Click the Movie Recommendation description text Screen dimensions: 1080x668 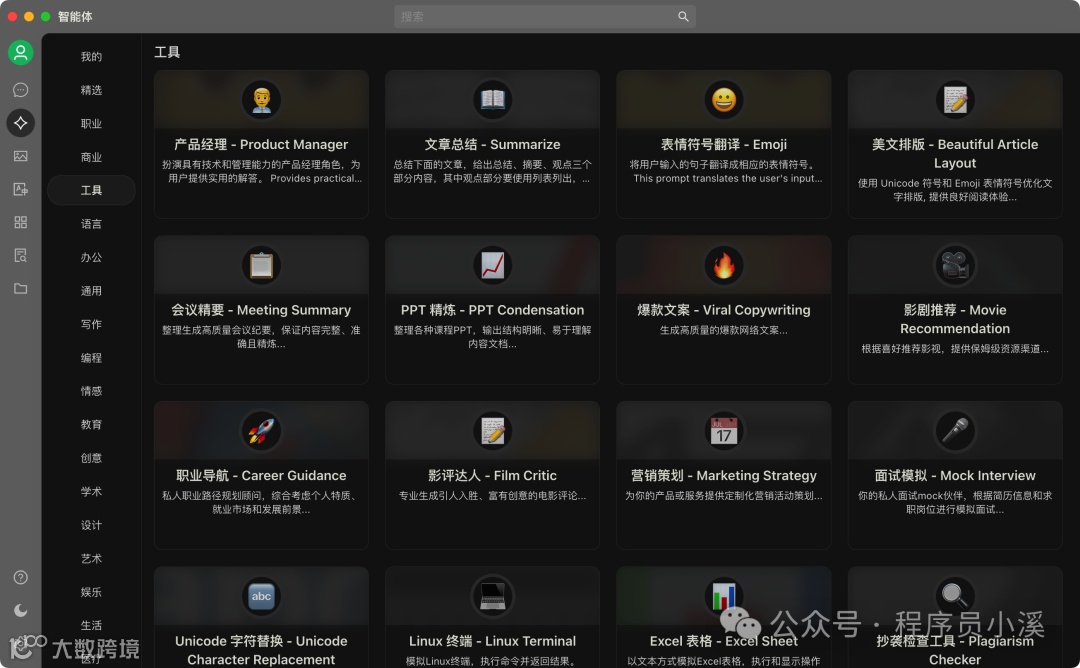coord(955,348)
